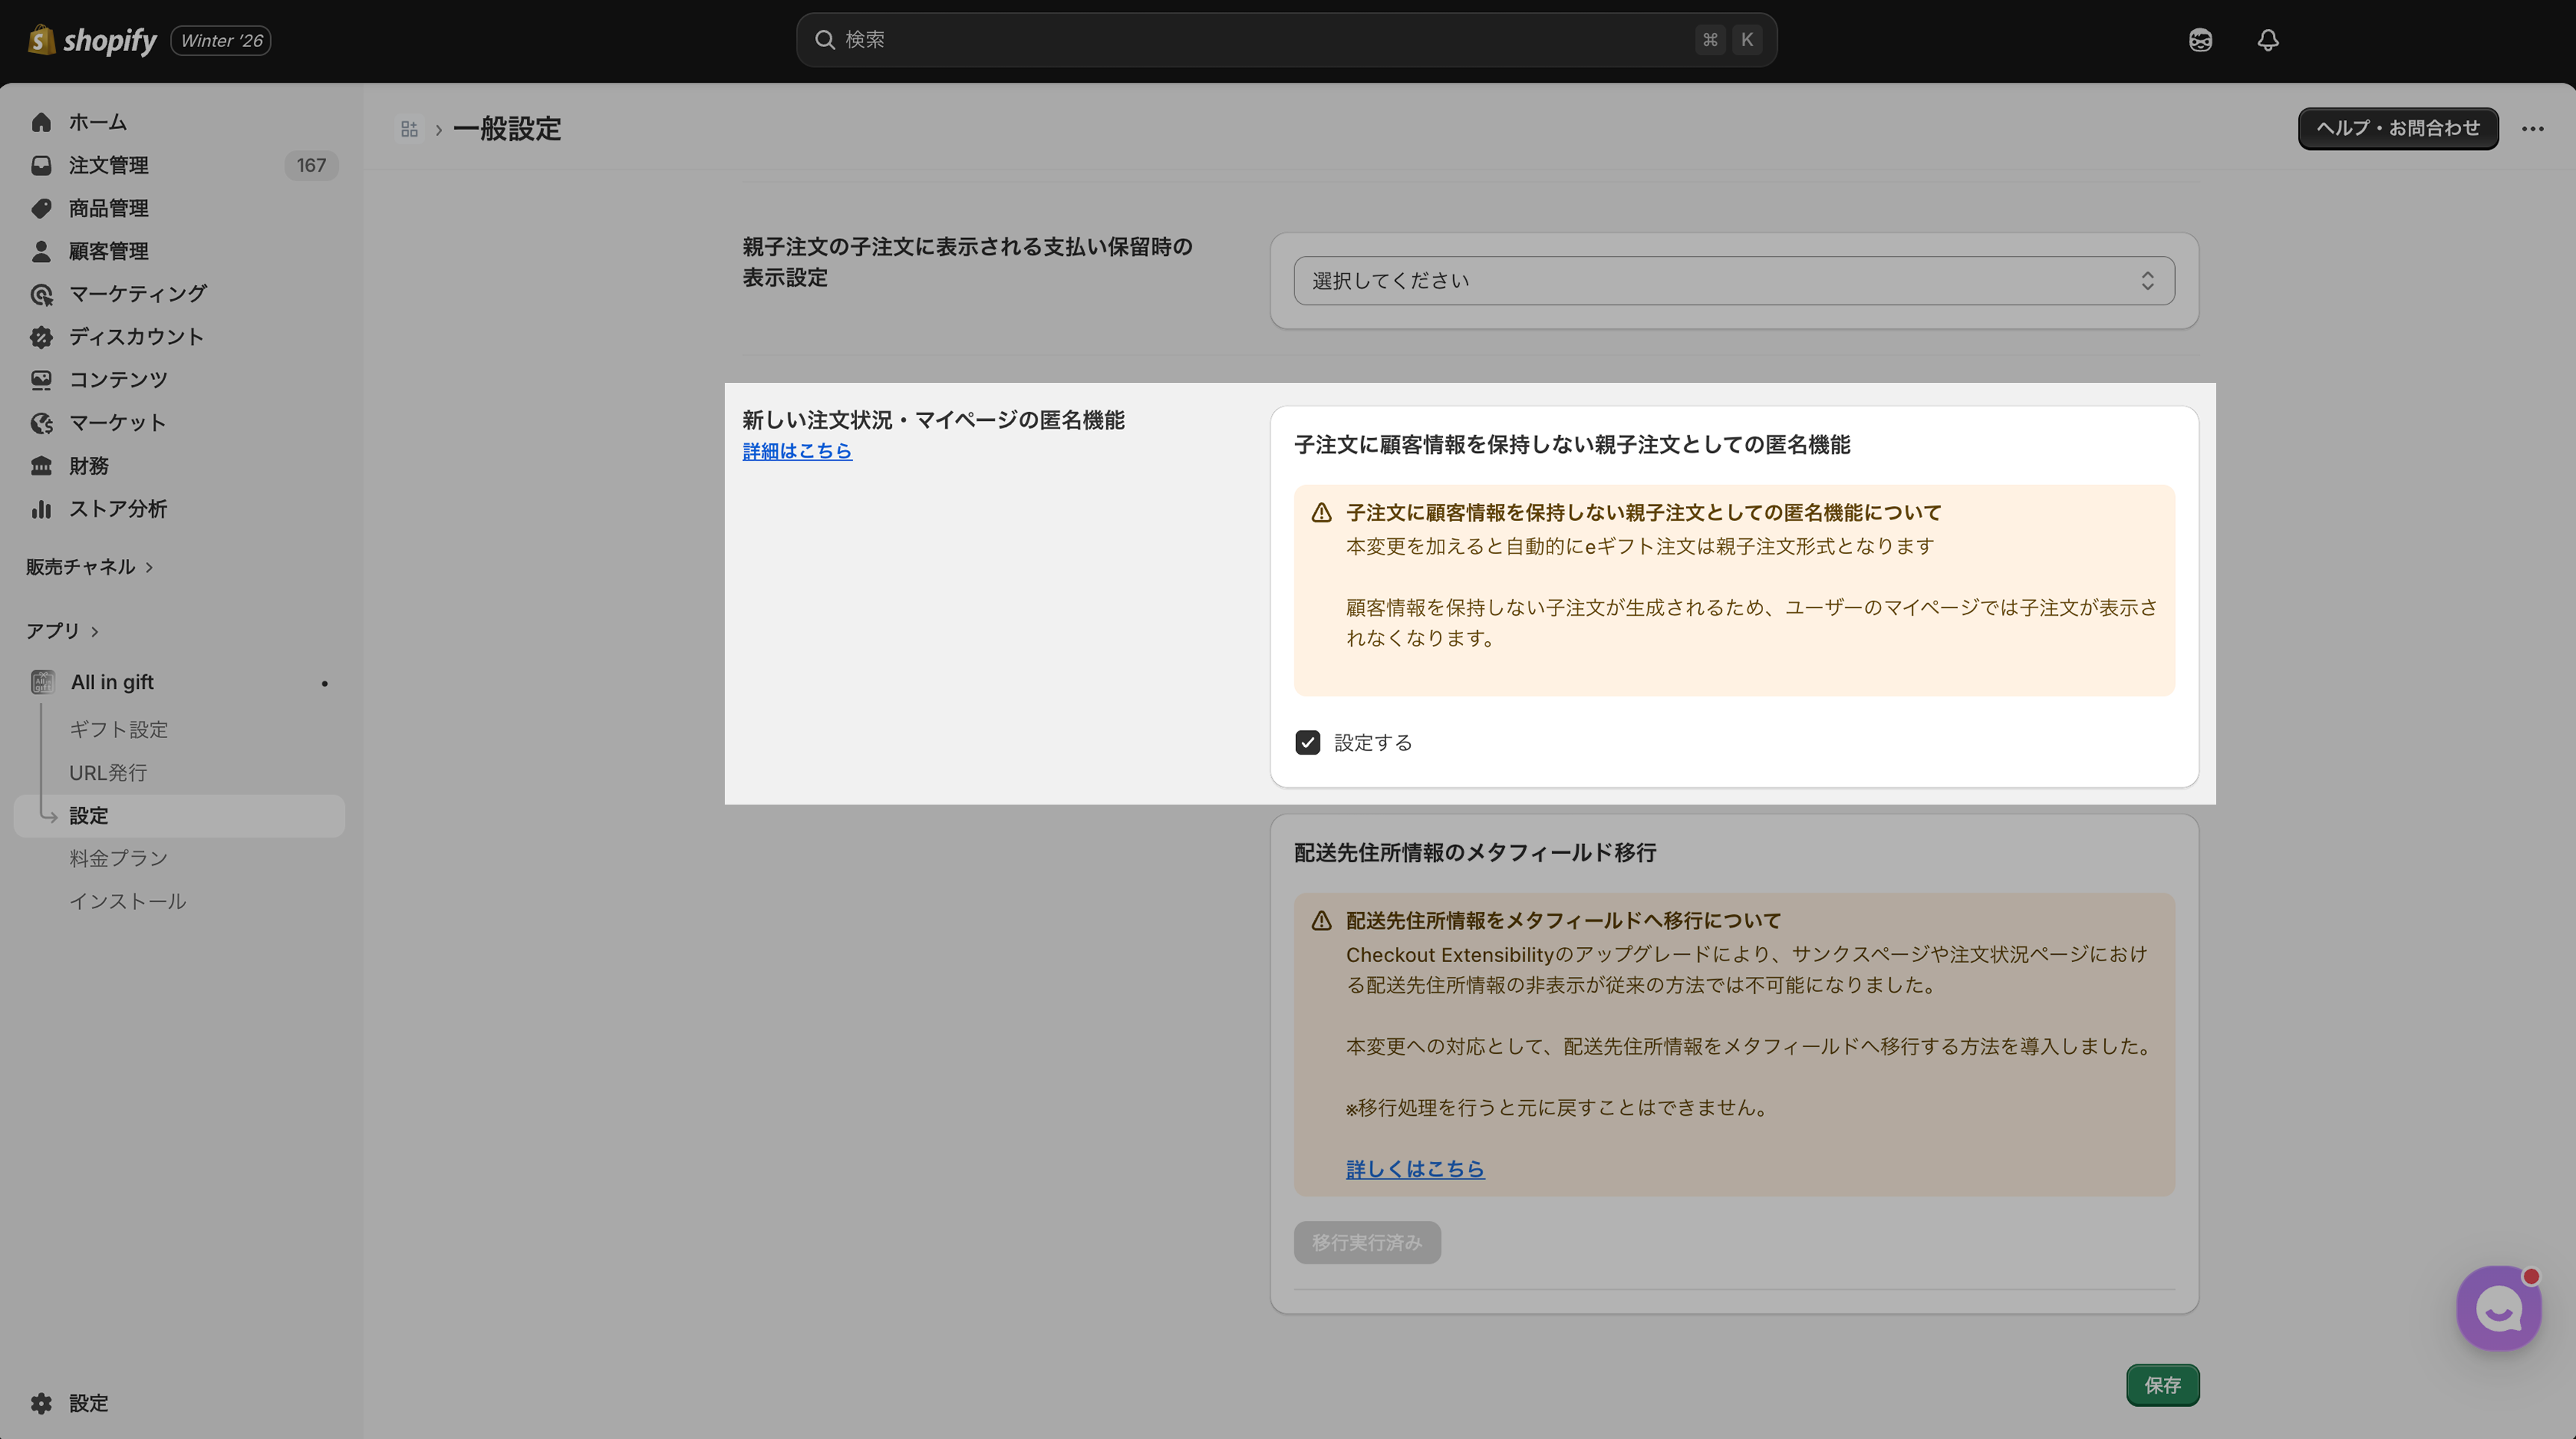This screenshot has width=2576, height=1439.
Task: Click the home icon for ホーム
Action: tap(41, 122)
